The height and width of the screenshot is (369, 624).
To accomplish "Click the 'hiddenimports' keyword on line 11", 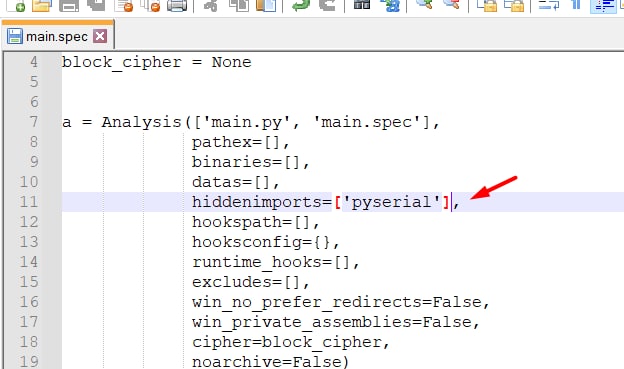I will (x=257, y=202).
